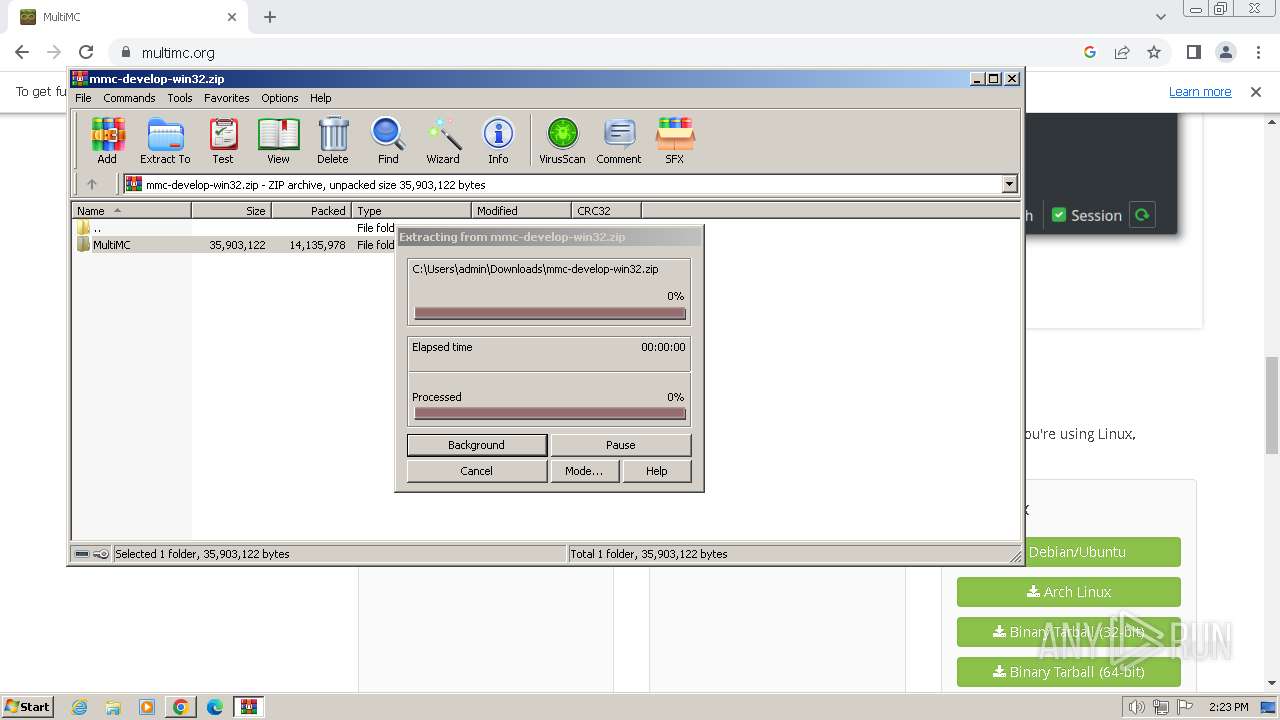1280x720 pixels.
Task: Open Internet Explorer from taskbar
Action: click(80, 707)
